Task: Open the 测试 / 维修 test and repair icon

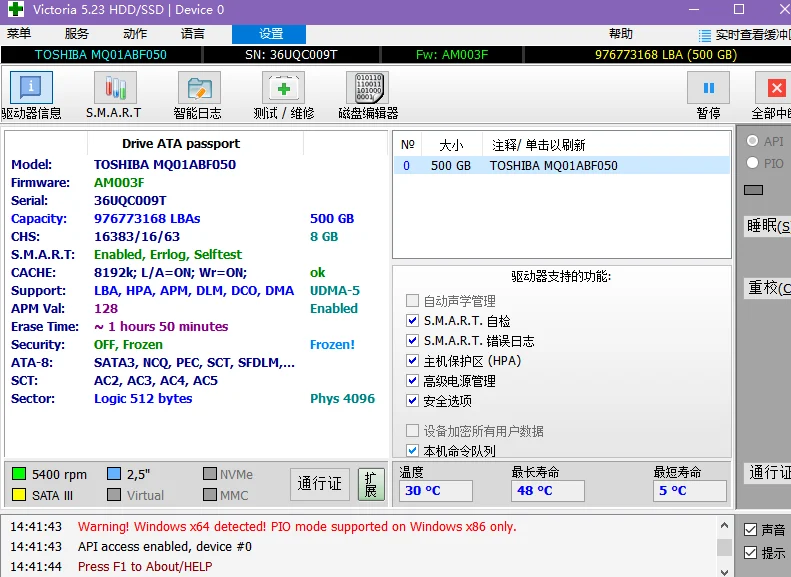Action: [x=284, y=88]
